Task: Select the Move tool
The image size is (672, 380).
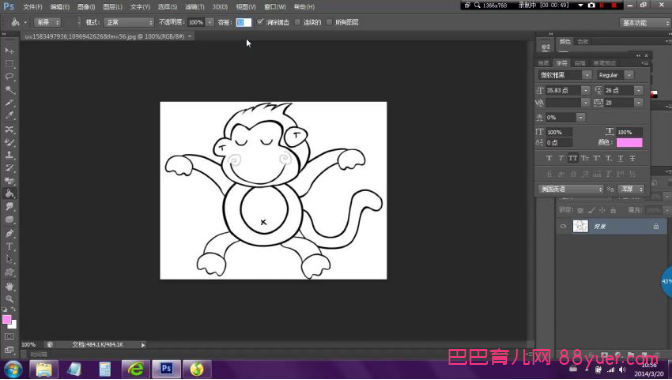Action: coord(9,51)
